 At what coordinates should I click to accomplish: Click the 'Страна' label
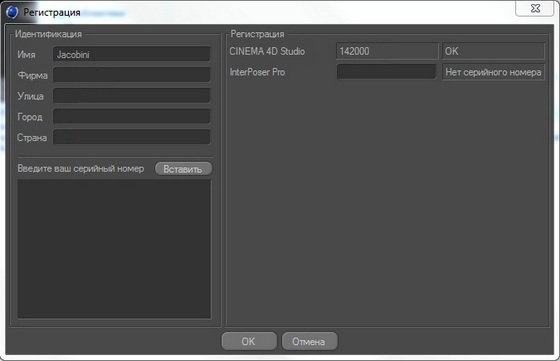(32, 137)
